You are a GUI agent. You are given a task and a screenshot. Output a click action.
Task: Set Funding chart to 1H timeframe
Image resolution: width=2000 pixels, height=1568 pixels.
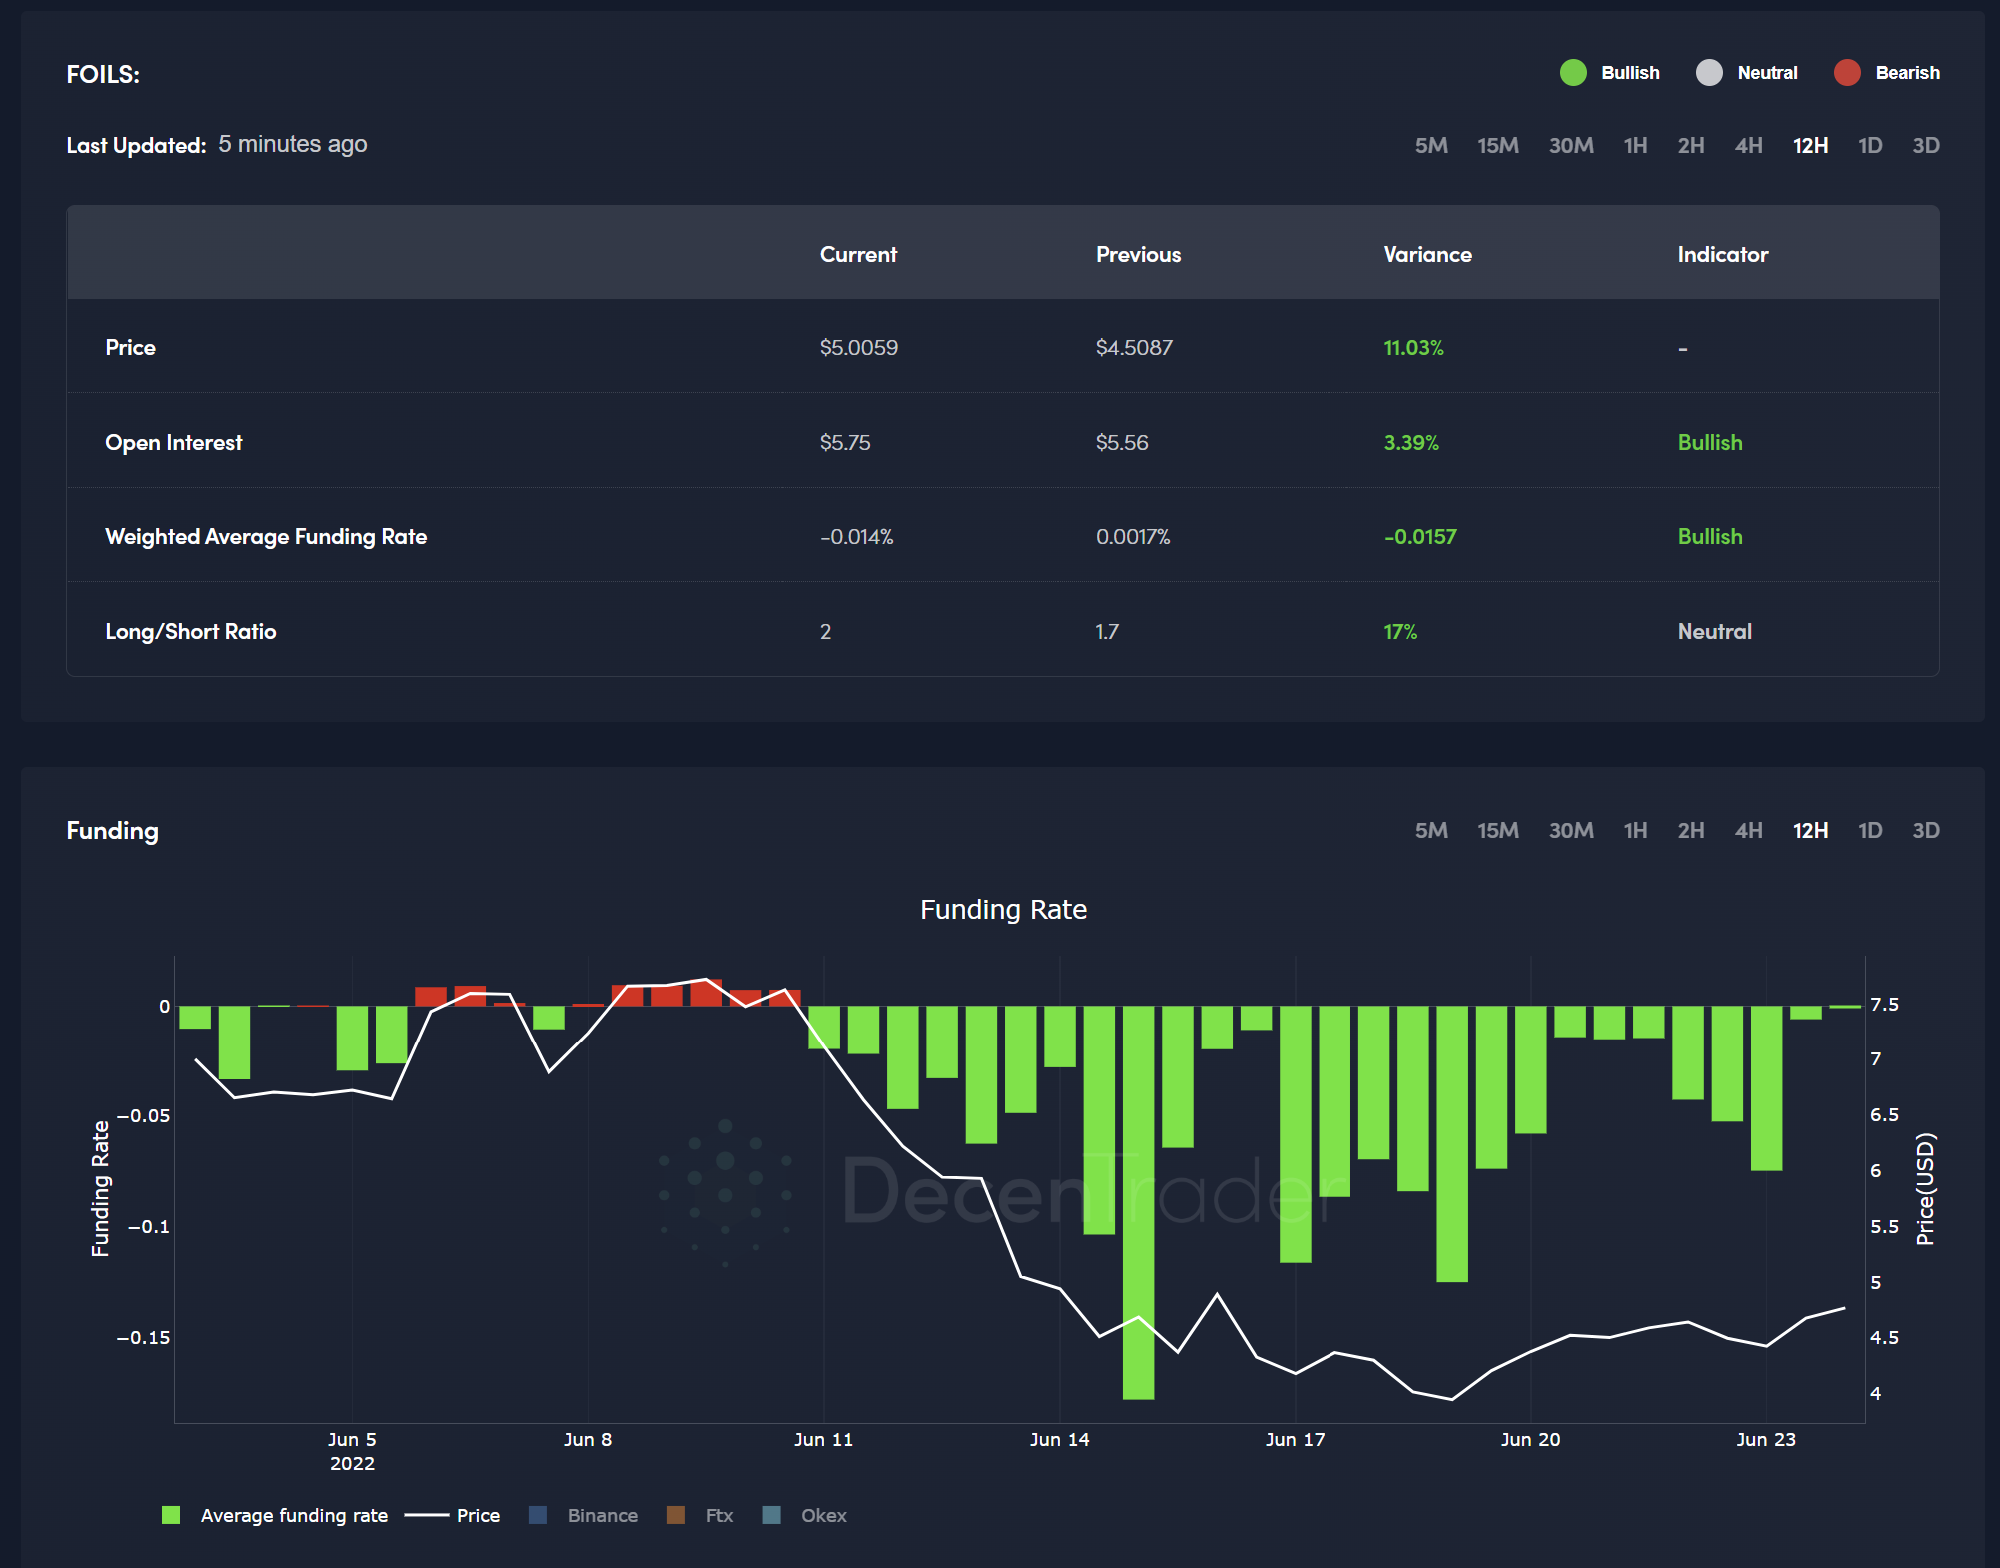click(x=1635, y=830)
